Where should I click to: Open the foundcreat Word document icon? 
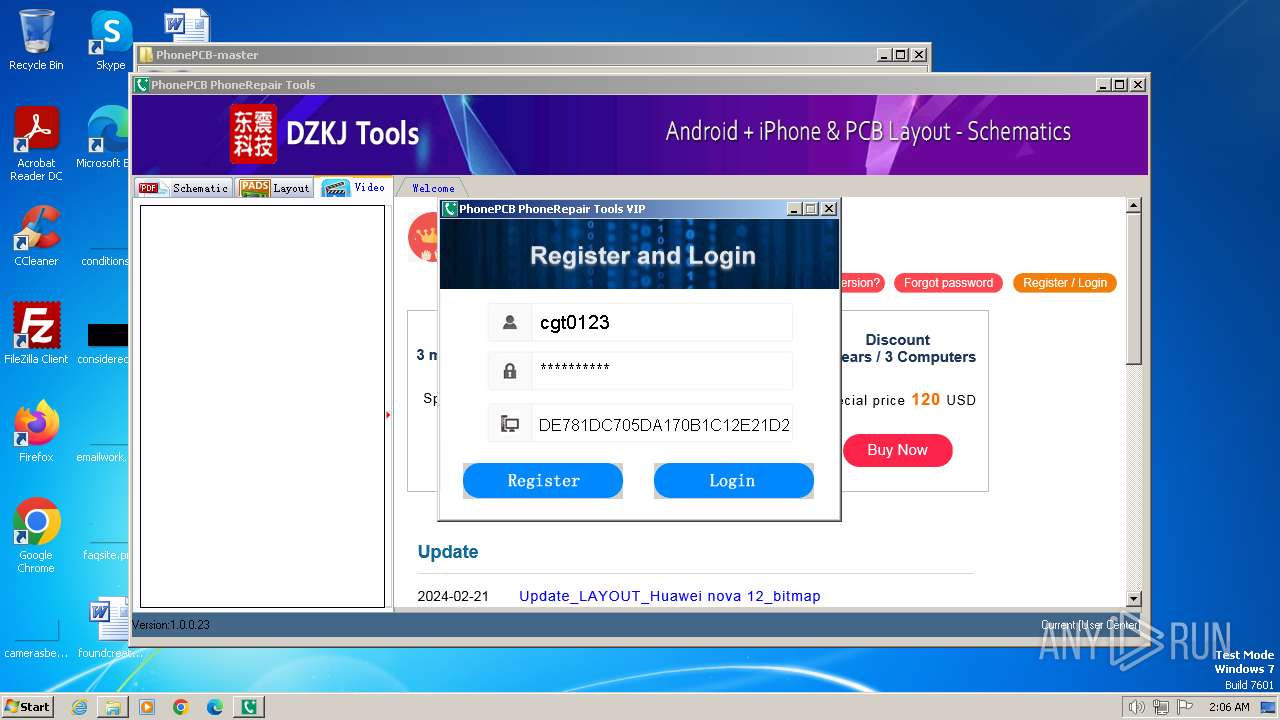pos(110,627)
